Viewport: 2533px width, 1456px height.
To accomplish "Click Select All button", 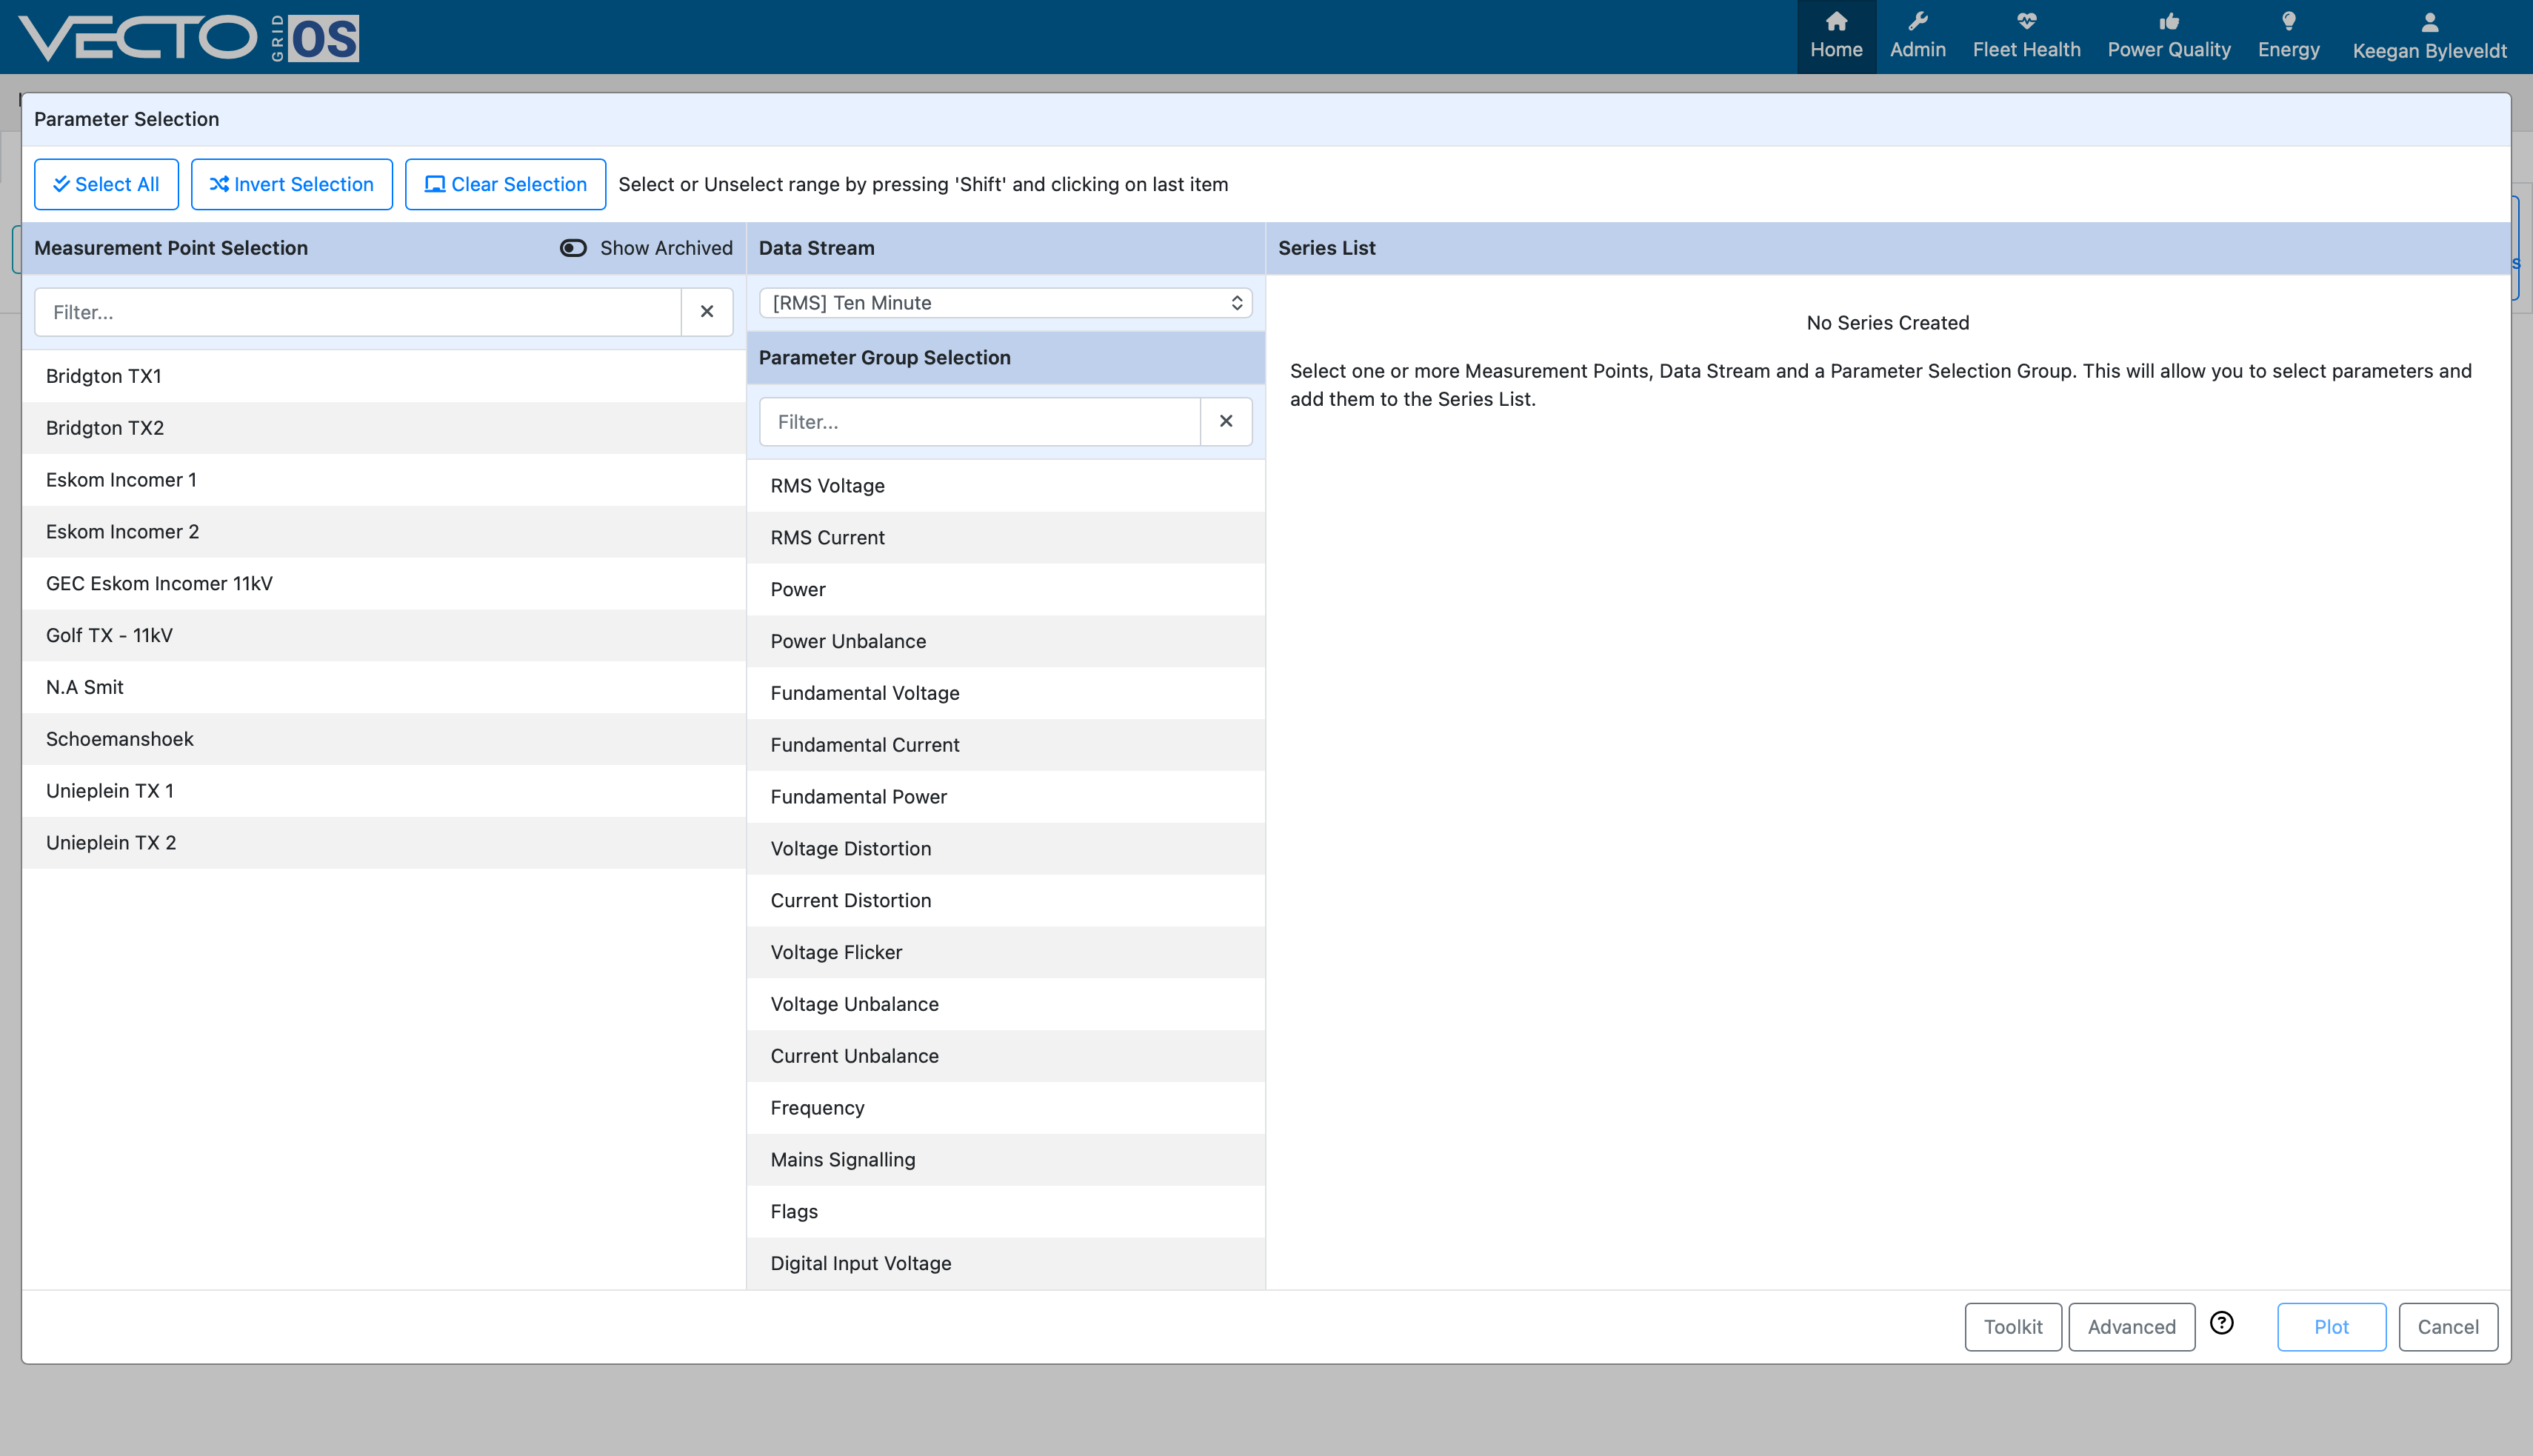I will 106,184.
